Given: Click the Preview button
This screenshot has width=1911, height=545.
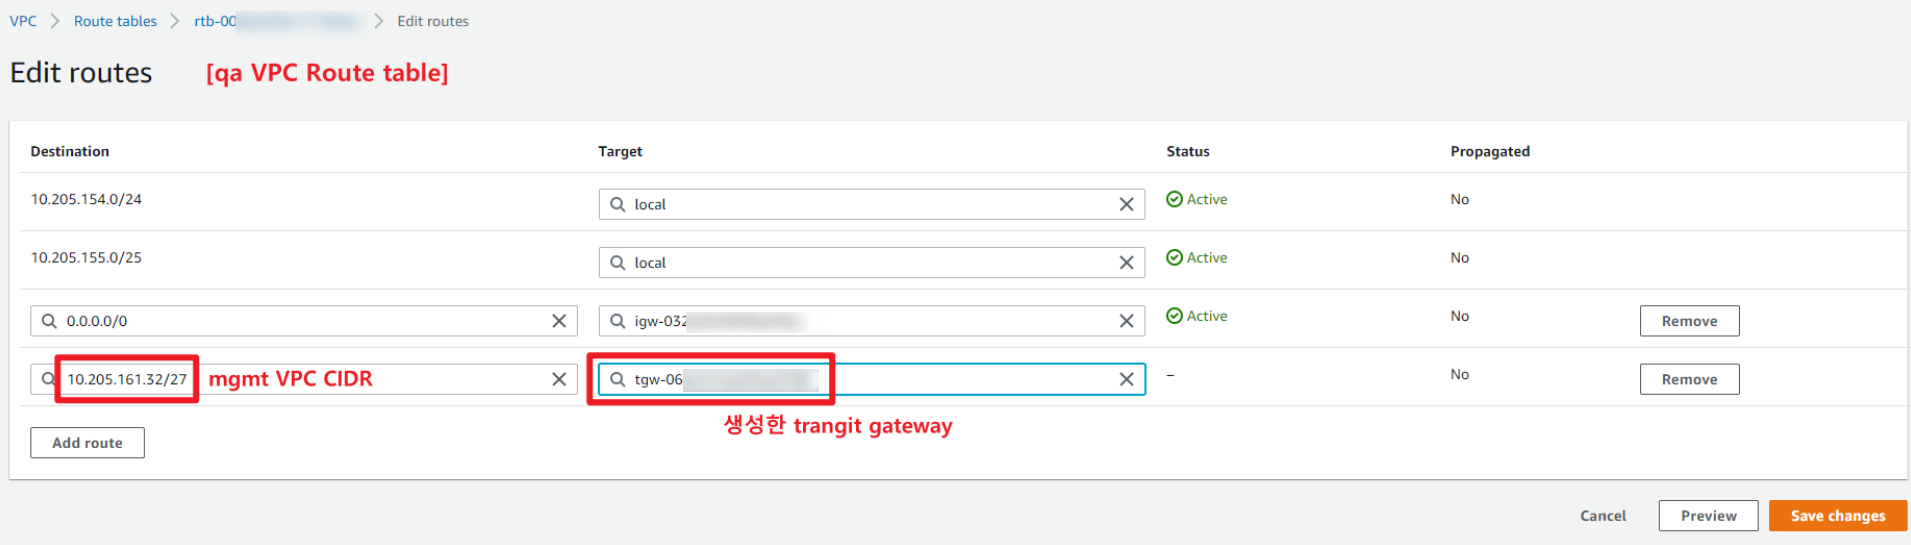Looking at the screenshot, I should pyautogui.click(x=1708, y=516).
